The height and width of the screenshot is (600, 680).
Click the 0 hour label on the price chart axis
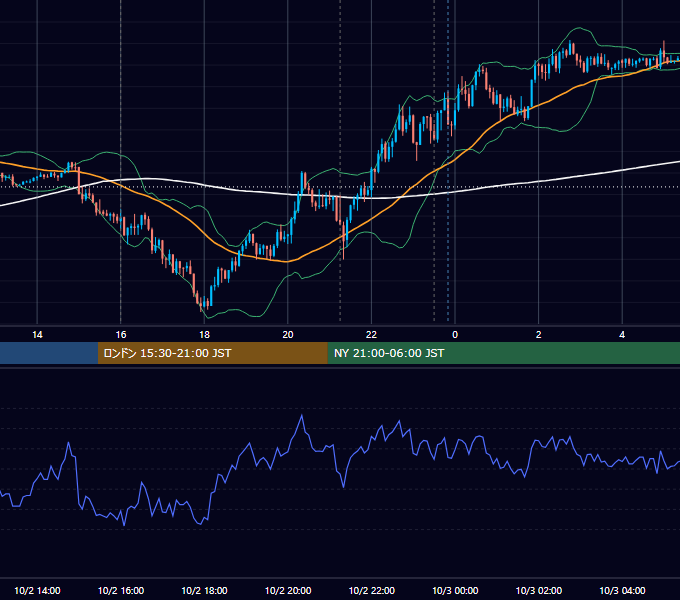455,335
